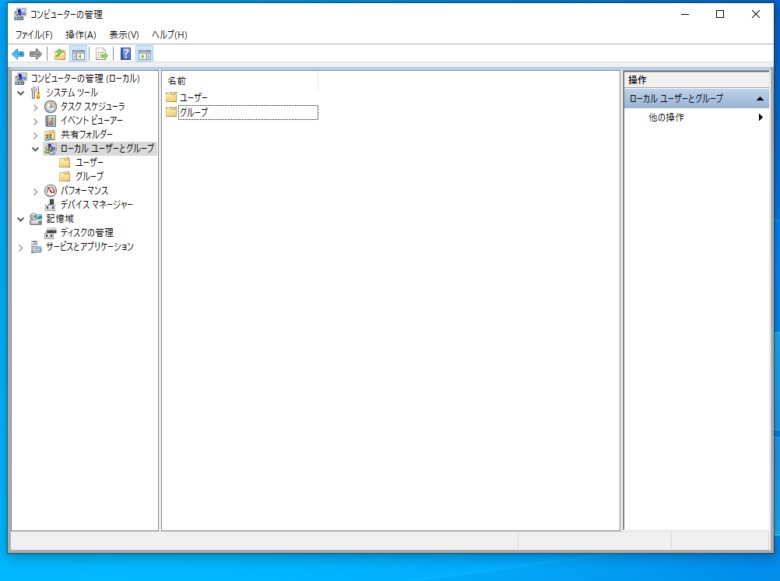Toggle the action pane toolbar icon
Image resolution: width=780 pixels, height=581 pixels.
(x=144, y=54)
